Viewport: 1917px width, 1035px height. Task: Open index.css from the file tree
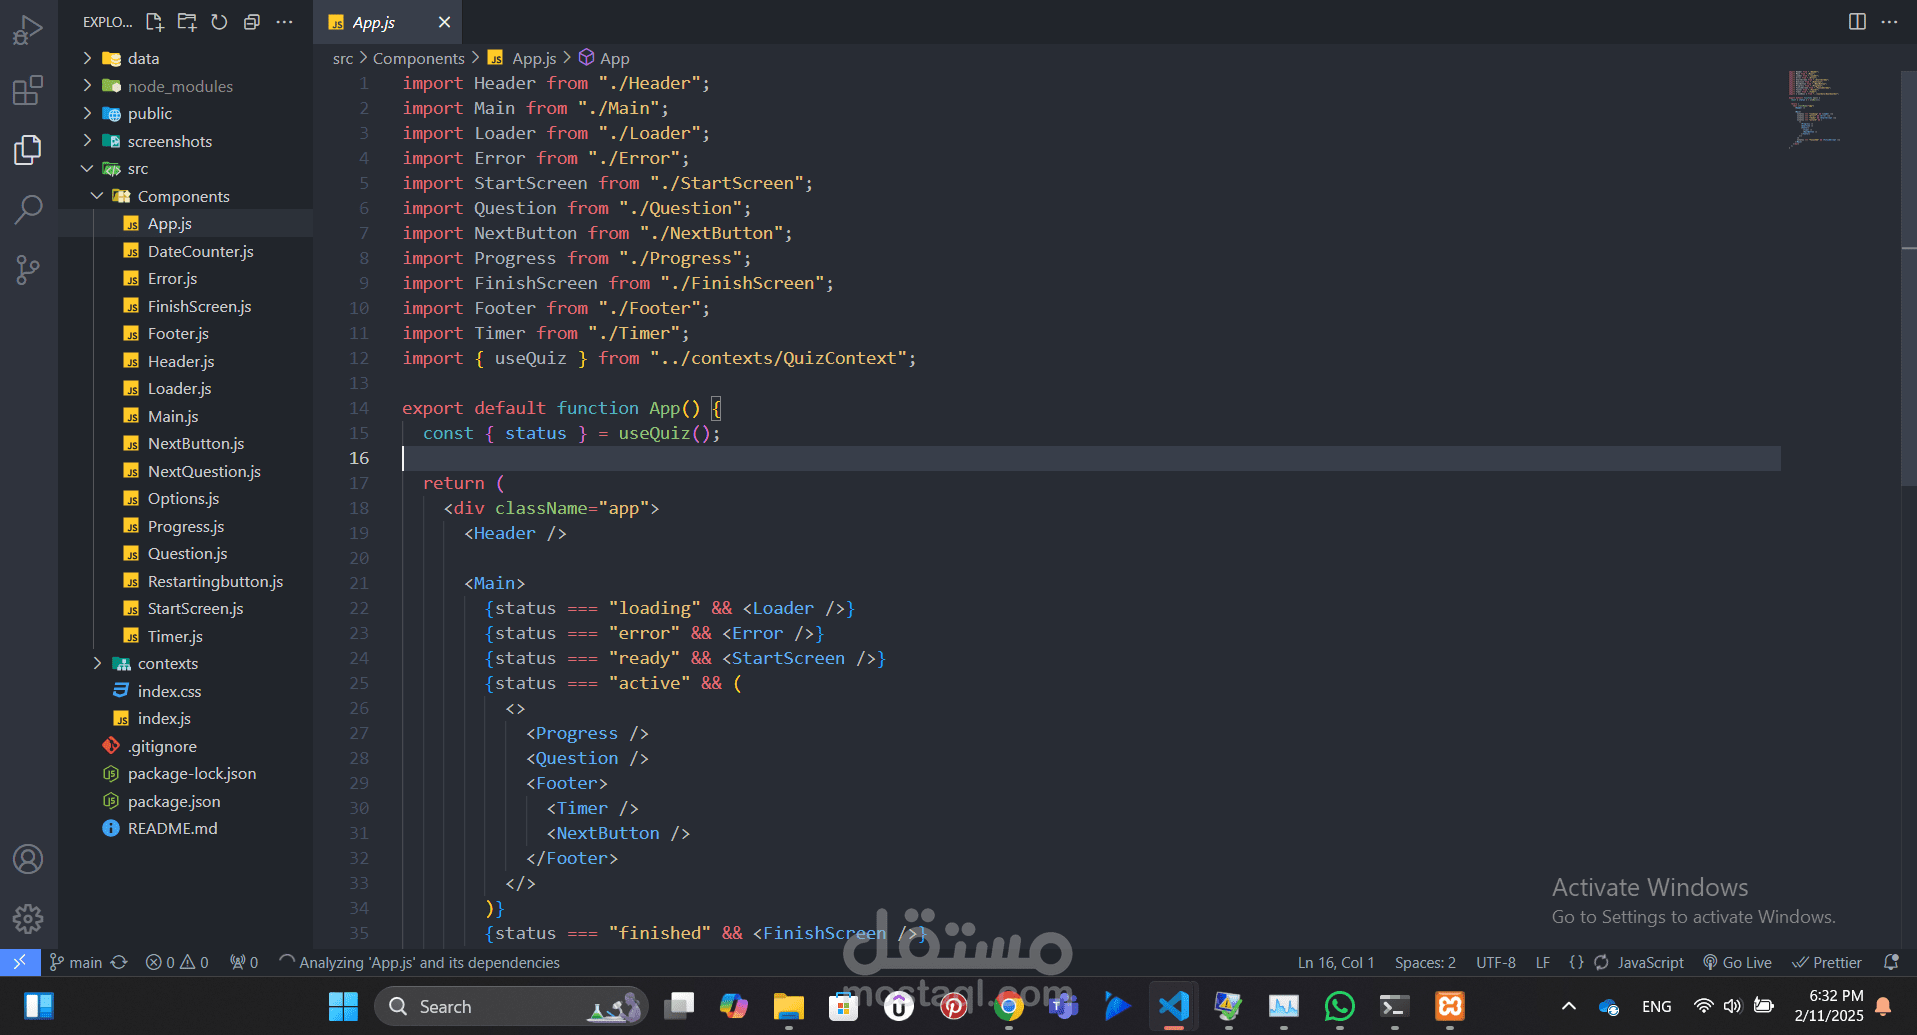point(169,691)
